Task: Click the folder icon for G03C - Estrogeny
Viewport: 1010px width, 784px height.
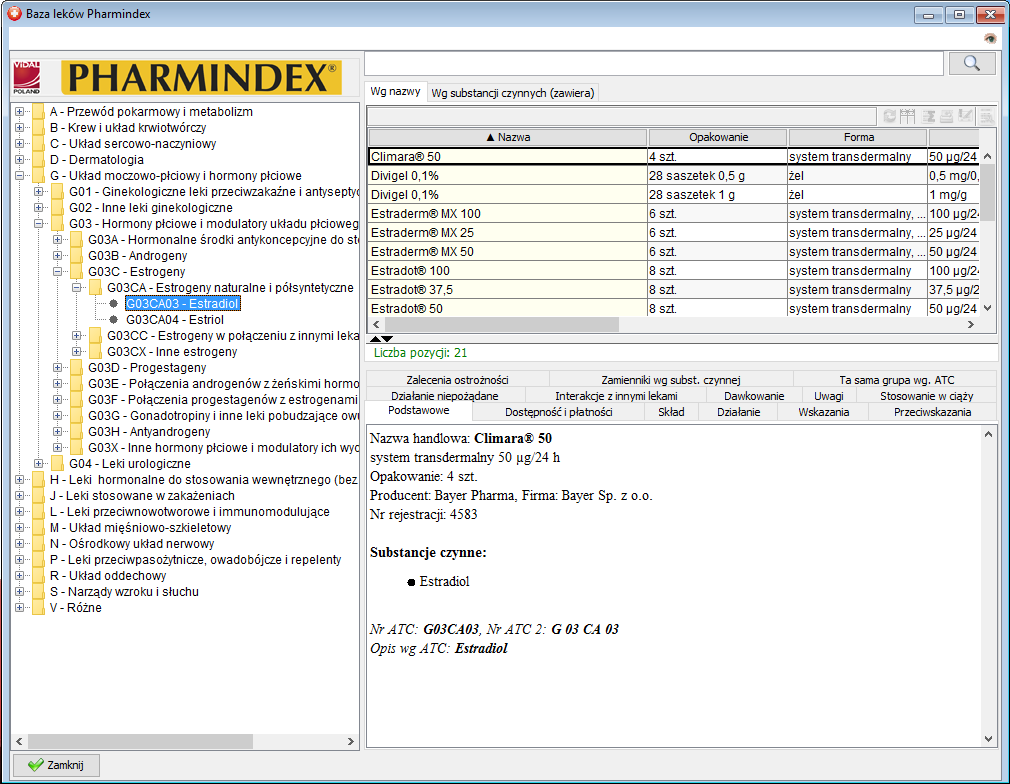Action: pyautogui.click(x=77, y=272)
